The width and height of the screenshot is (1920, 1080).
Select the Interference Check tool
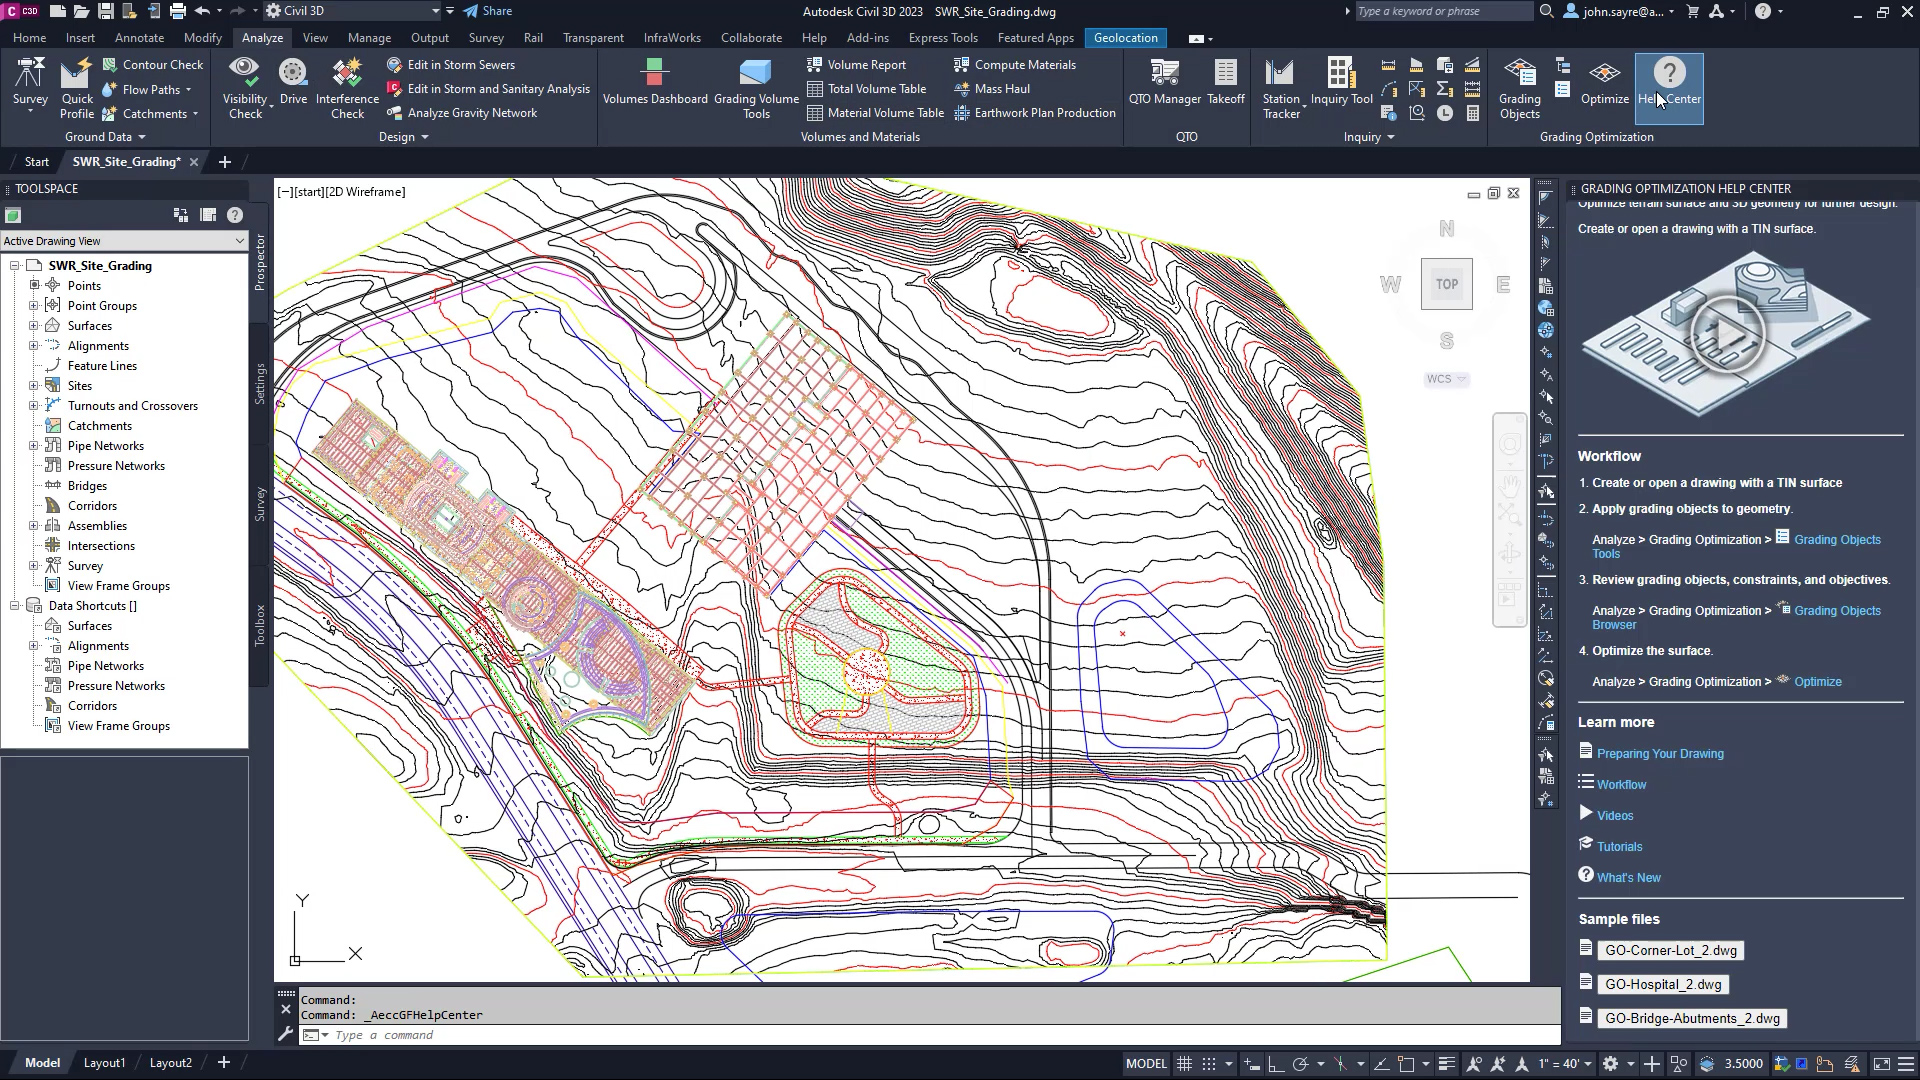click(x=346, y=88)
